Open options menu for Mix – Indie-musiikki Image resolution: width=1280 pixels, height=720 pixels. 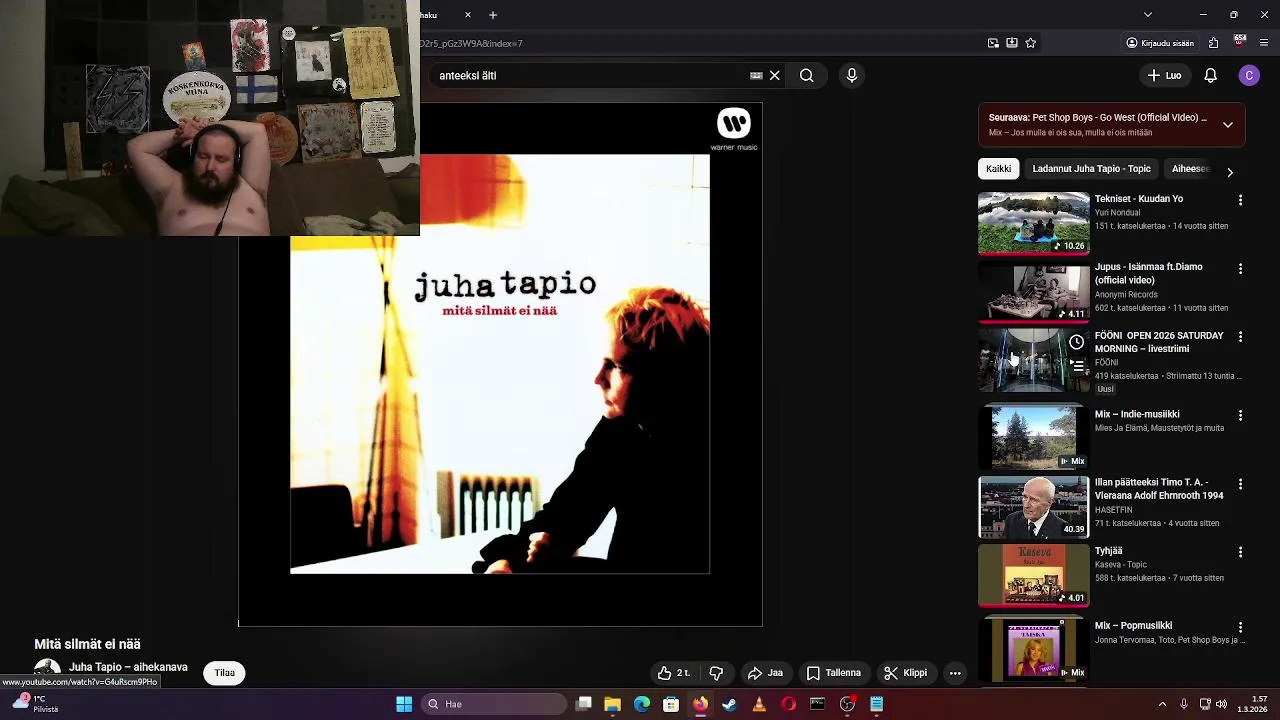coord(1240,415)
